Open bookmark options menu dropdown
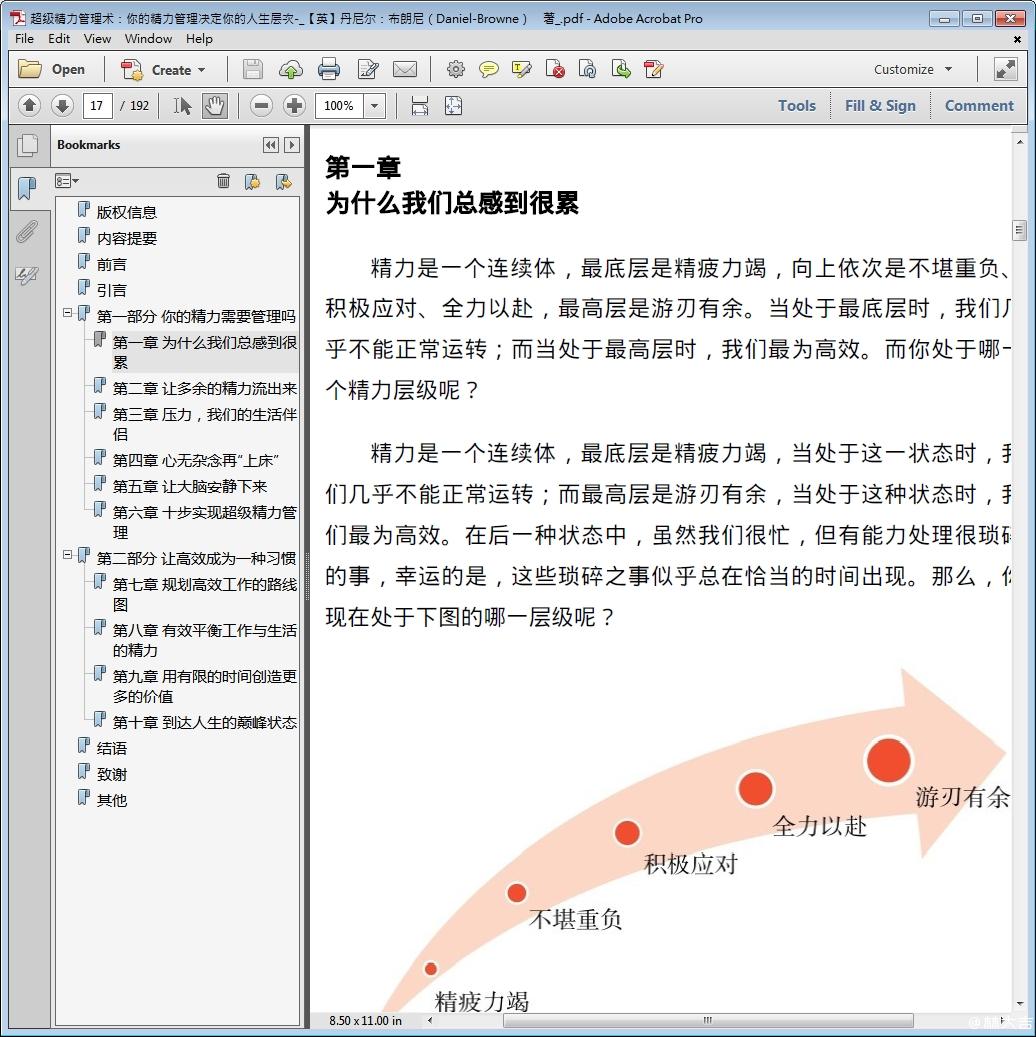The image size is (1036, 1037). (x=67, y=181)
